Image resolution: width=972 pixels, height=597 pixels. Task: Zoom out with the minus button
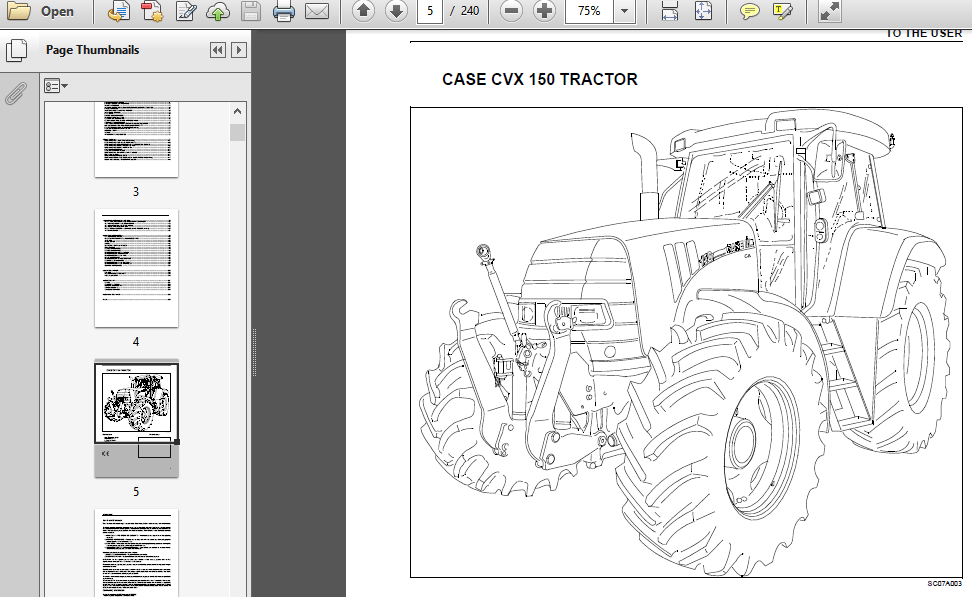[511, 11]
